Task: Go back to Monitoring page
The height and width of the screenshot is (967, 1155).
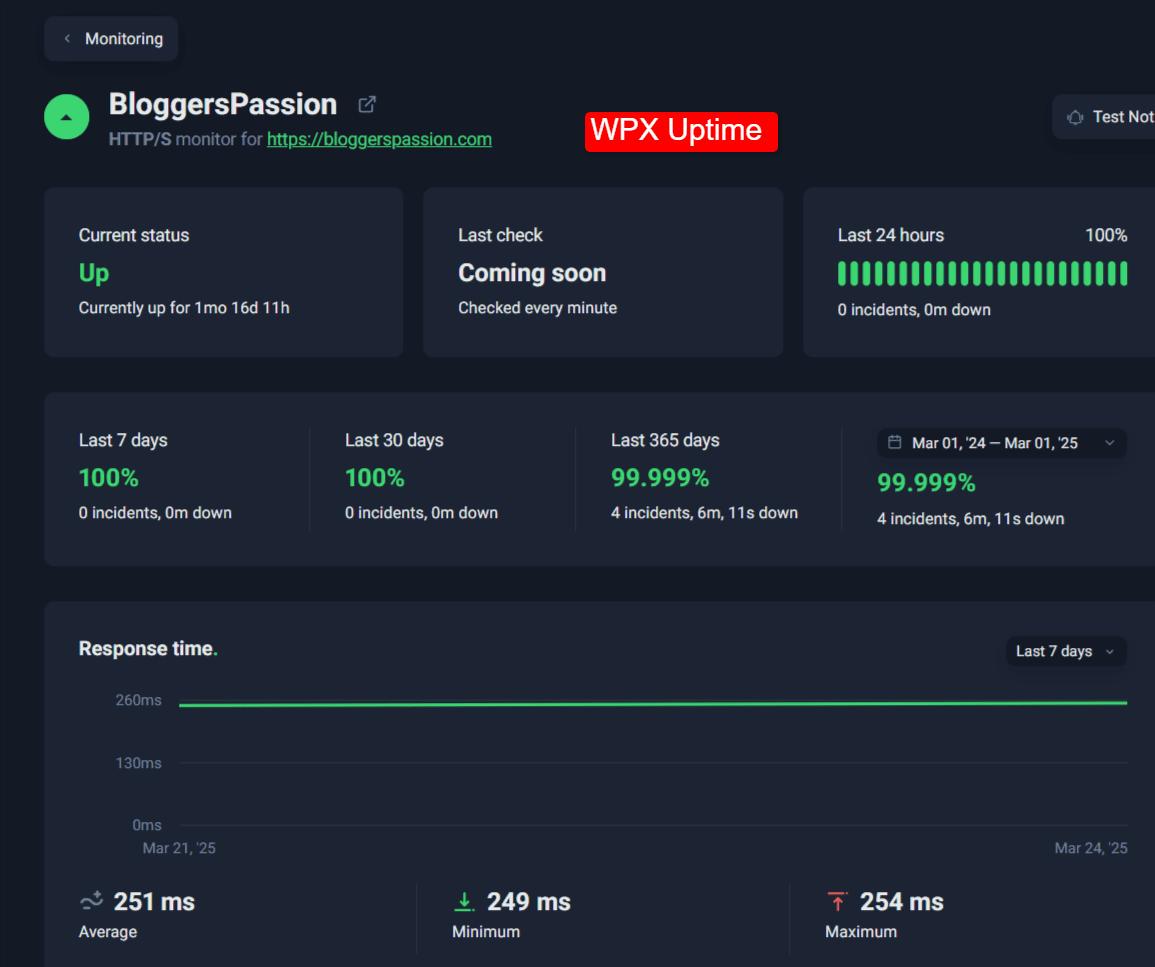Action: pos(111,39)
